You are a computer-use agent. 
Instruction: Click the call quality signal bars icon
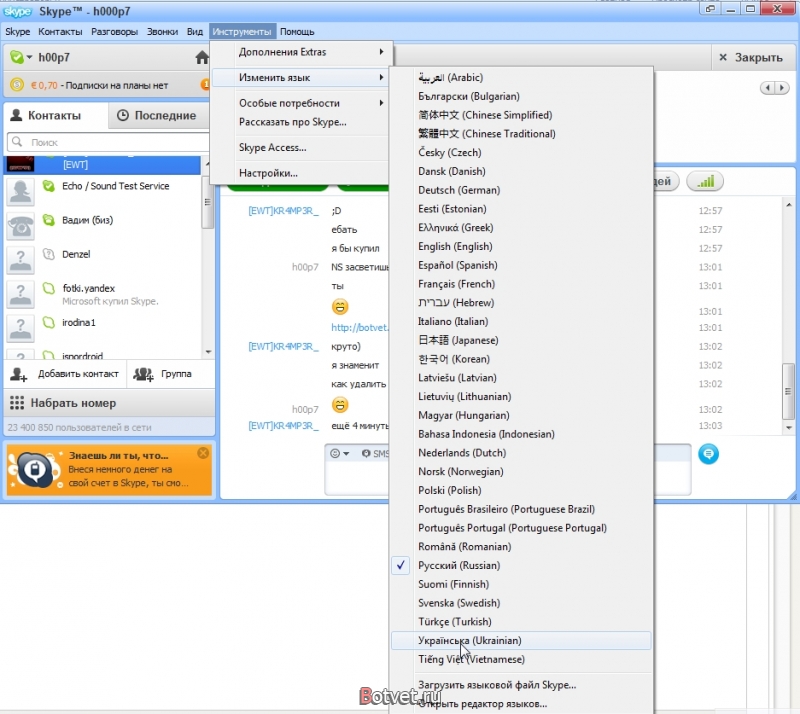point(705,181)
